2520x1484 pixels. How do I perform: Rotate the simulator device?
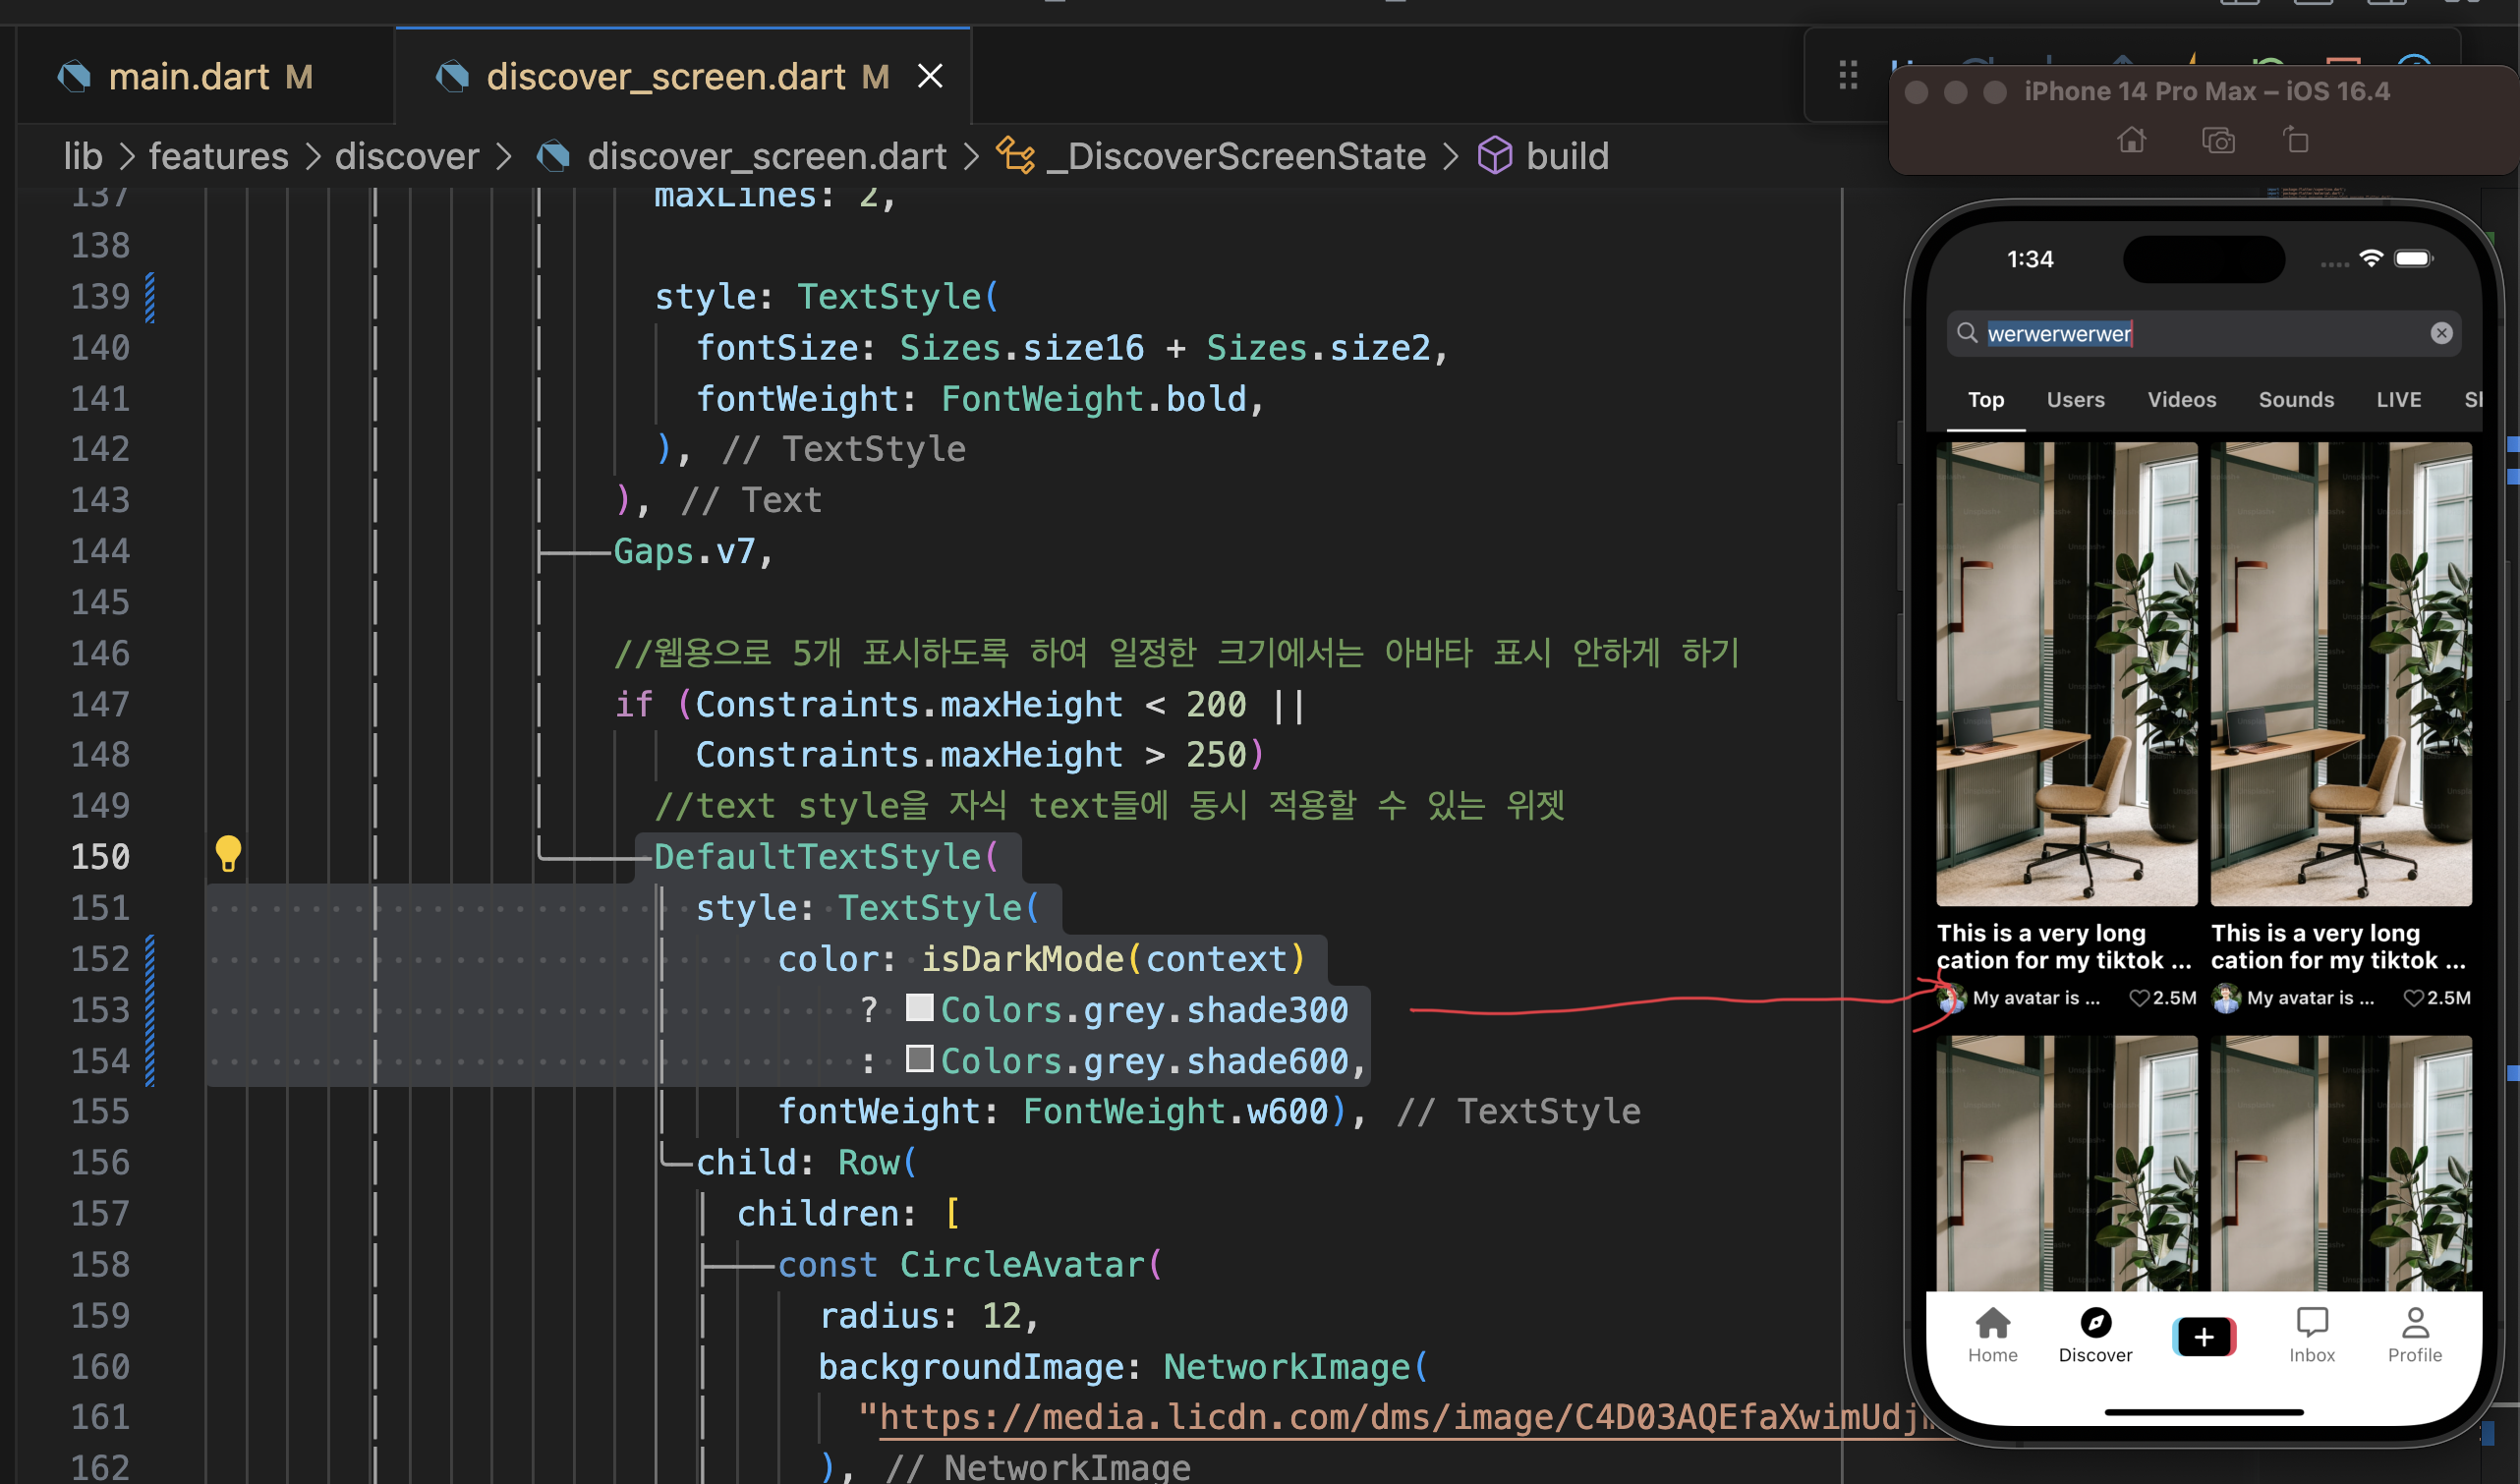click(x=2296, y=140)
